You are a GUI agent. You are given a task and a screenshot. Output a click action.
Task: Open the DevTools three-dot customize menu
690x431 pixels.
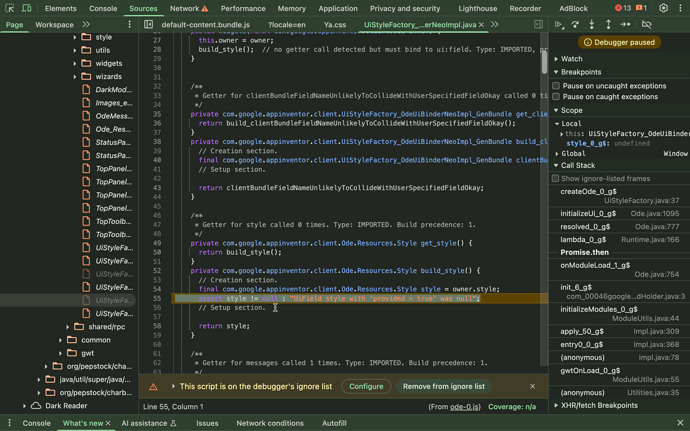[680, 8]
